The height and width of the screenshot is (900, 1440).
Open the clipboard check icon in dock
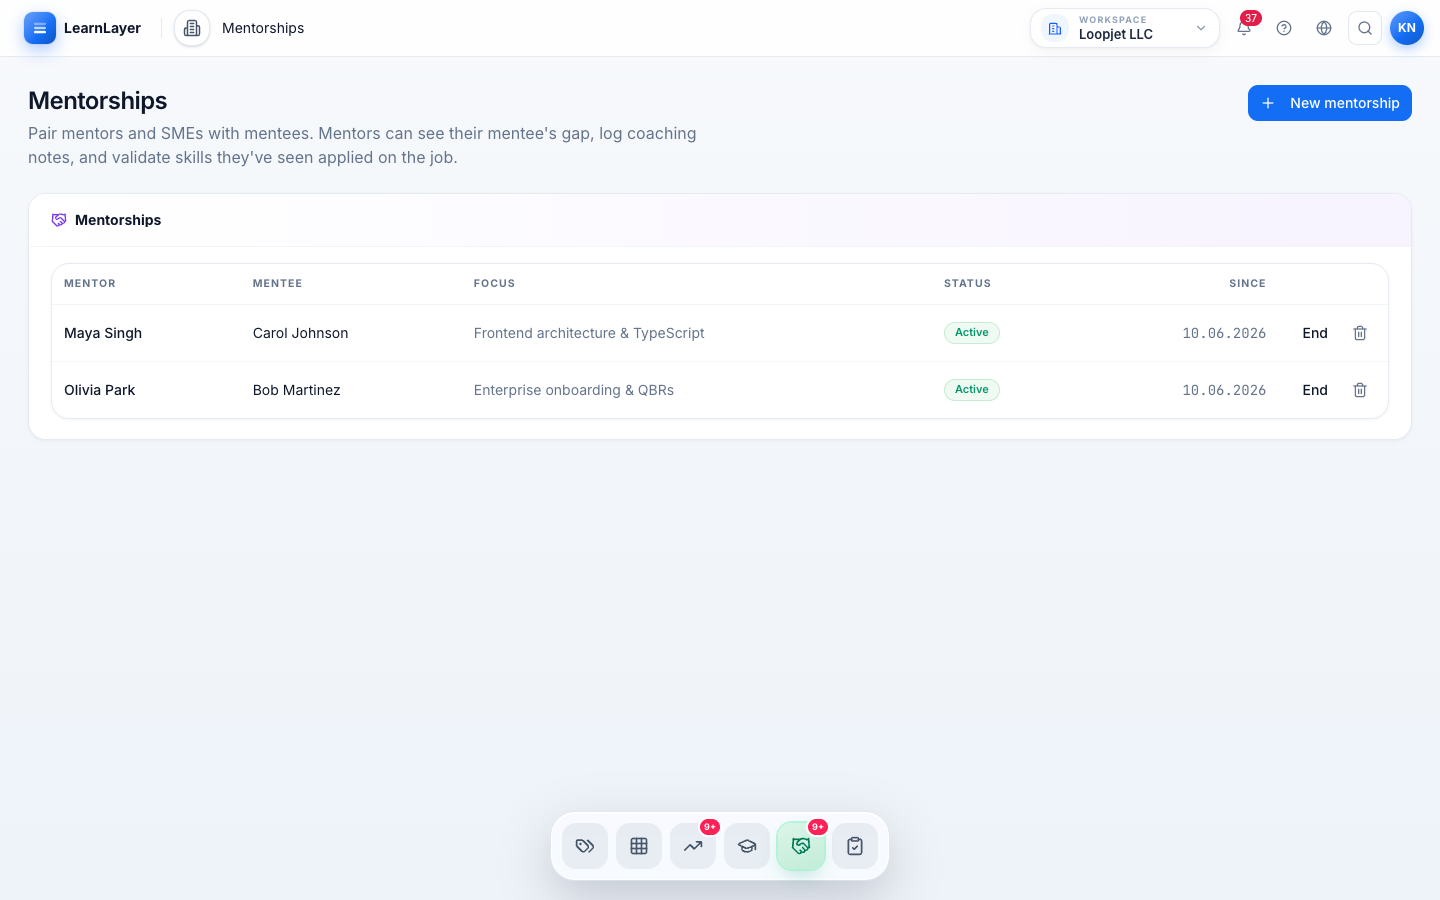[855, 846]
